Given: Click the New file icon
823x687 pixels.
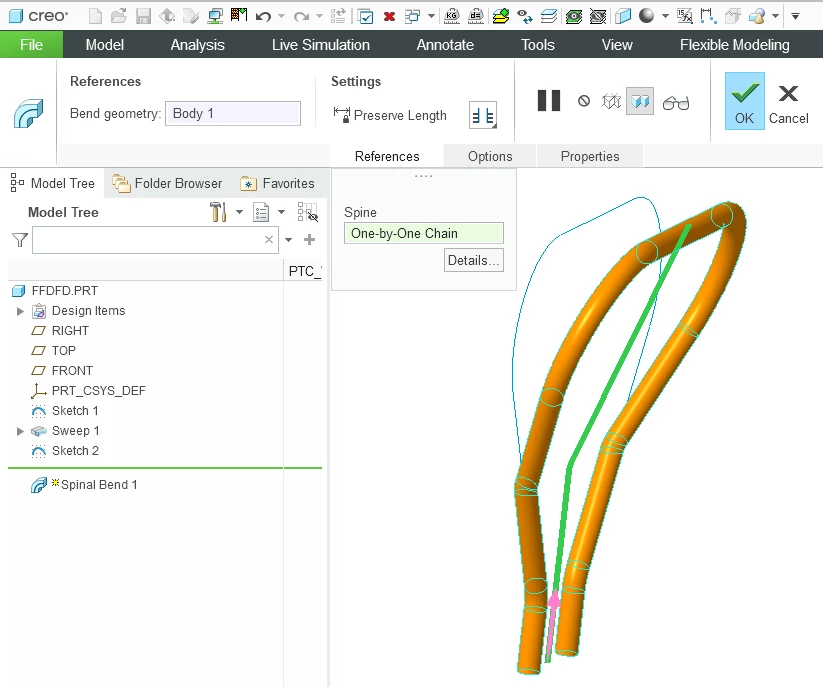Looking at the screenshot, I should click(x=96, y=16).
